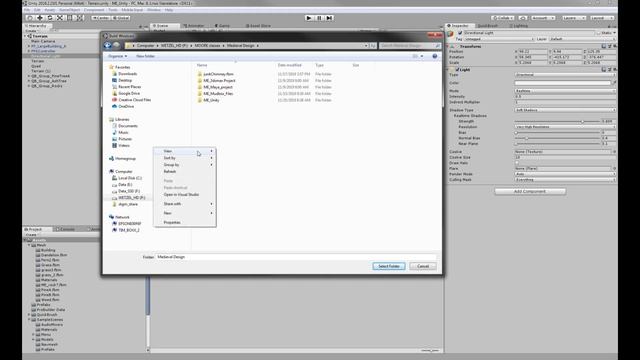Click the Pause button in Unity
This screenshot has width=640, height=360.
tap(319, 18)
